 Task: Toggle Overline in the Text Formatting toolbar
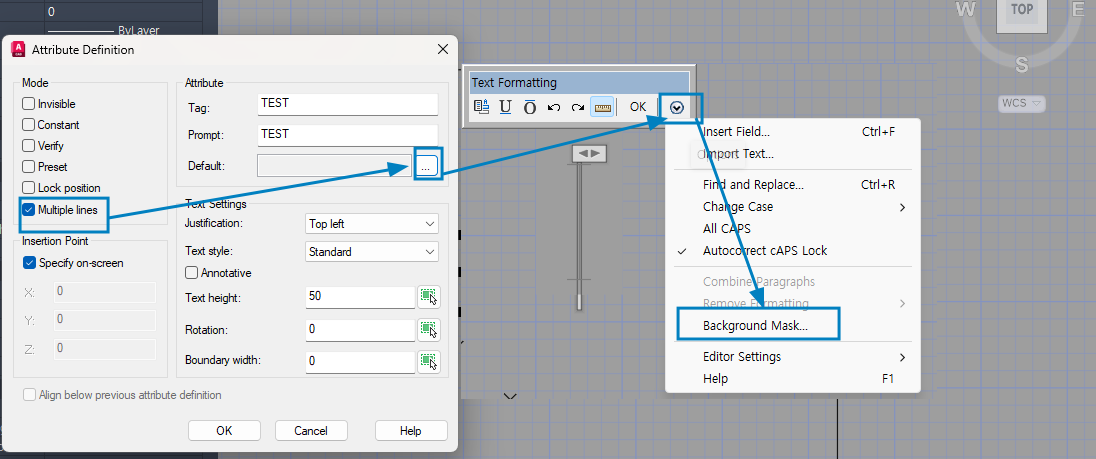(x=530, y=108)
